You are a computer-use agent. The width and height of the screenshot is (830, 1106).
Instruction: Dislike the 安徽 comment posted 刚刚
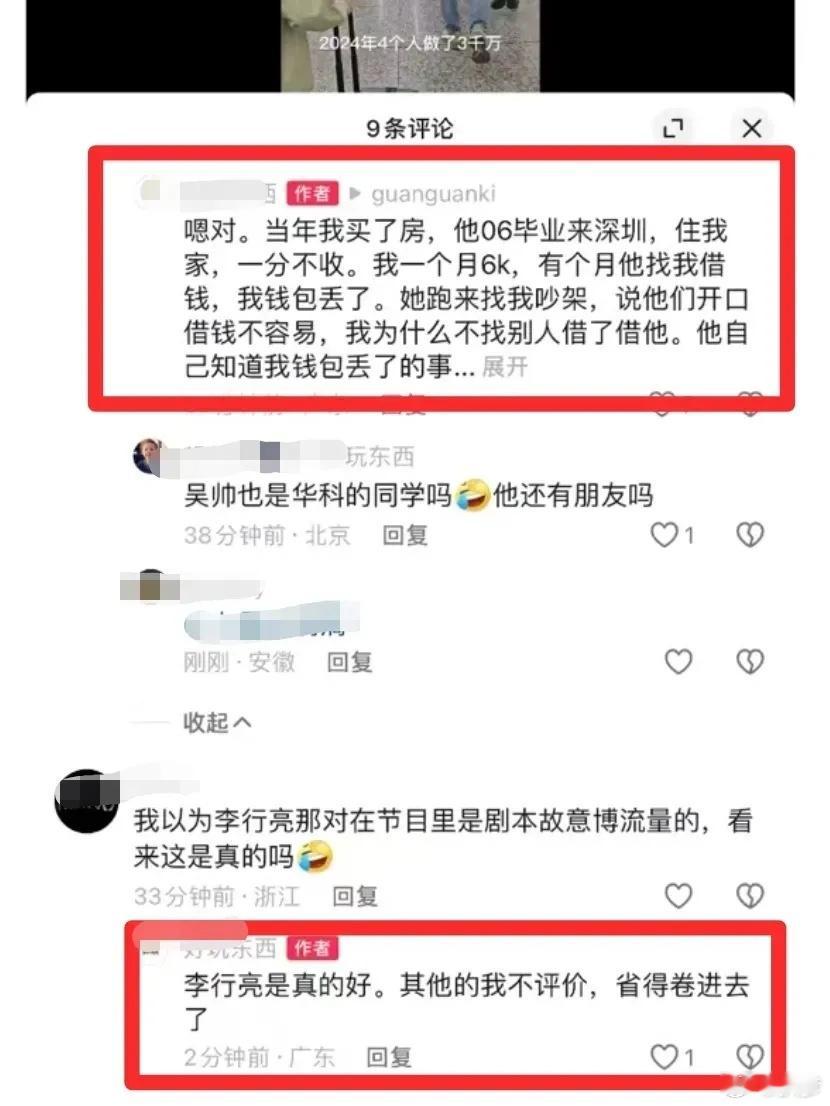[750, 662]
